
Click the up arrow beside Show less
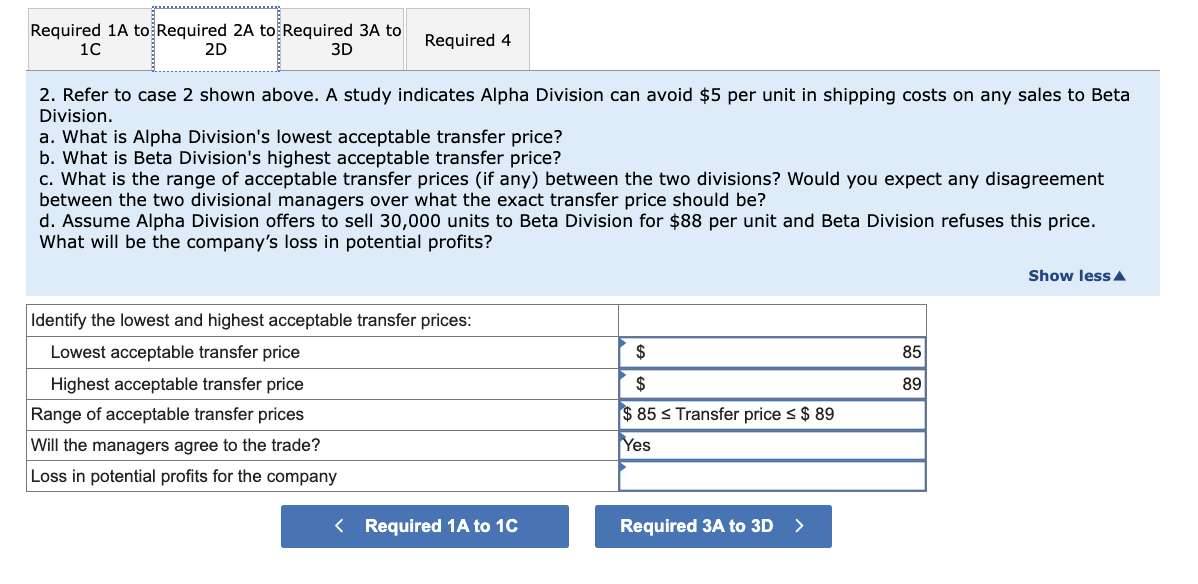pos(1119,275)
